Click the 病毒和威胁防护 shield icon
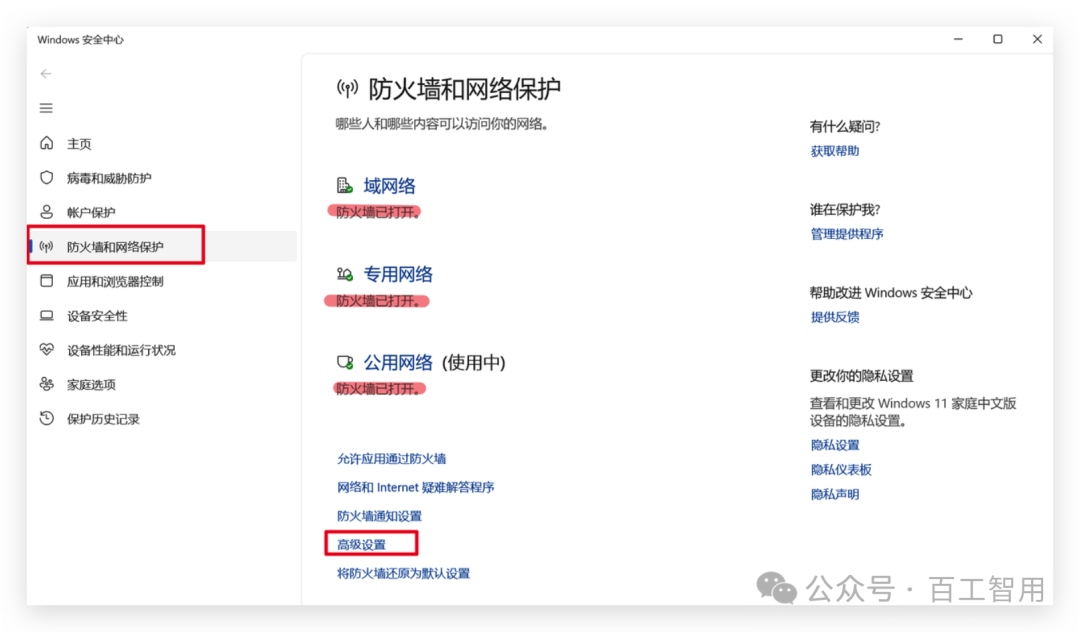The image size is (1080, 632). 46,178
